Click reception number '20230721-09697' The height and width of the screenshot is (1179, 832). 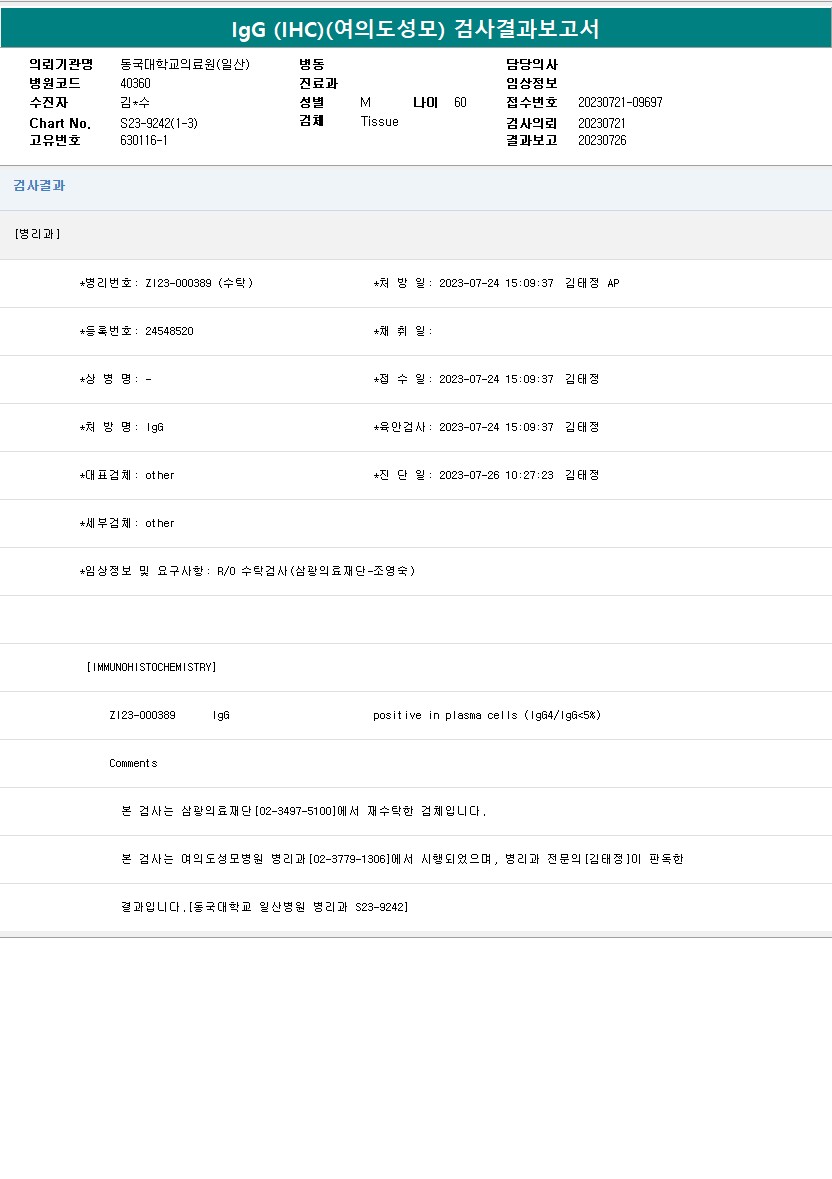pyautogui.click(x=620, y=102)
